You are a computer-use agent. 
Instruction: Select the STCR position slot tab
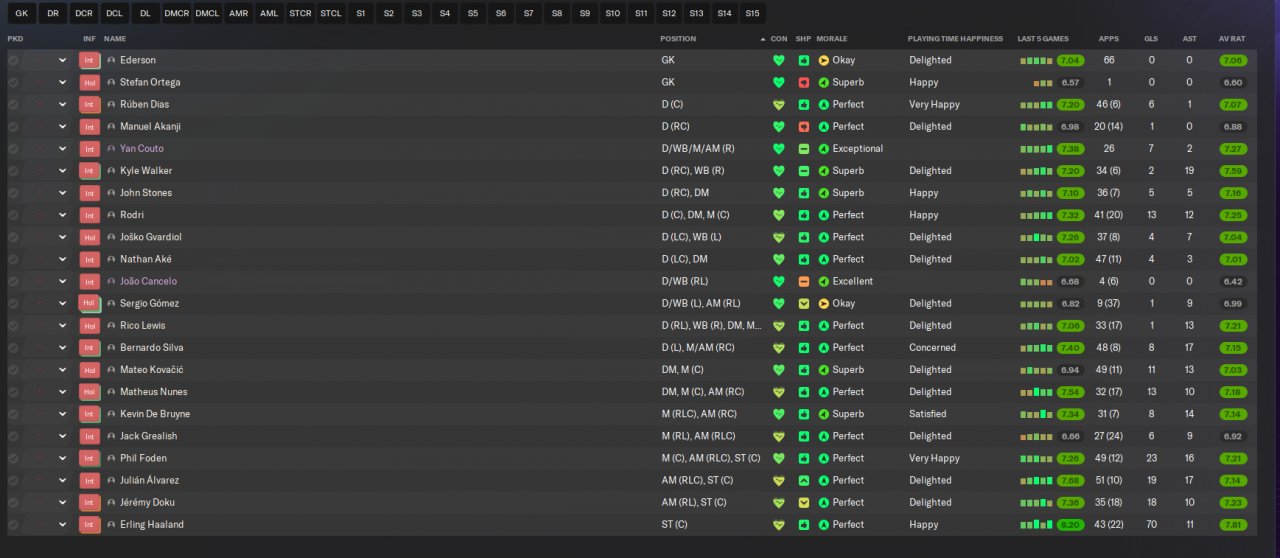(300, 14)
